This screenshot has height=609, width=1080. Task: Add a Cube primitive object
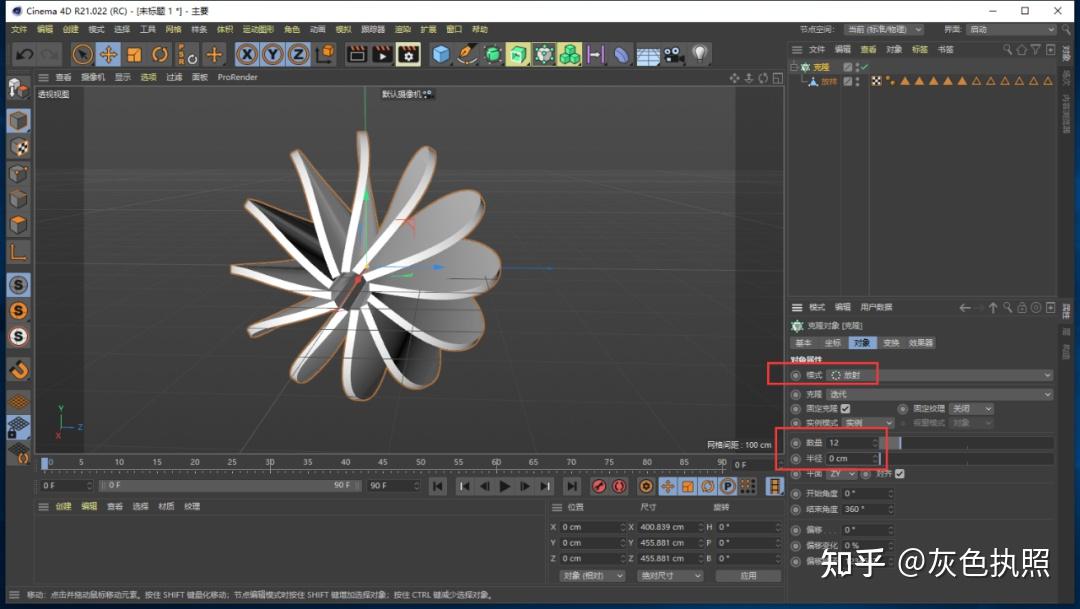tap(441, 54)
